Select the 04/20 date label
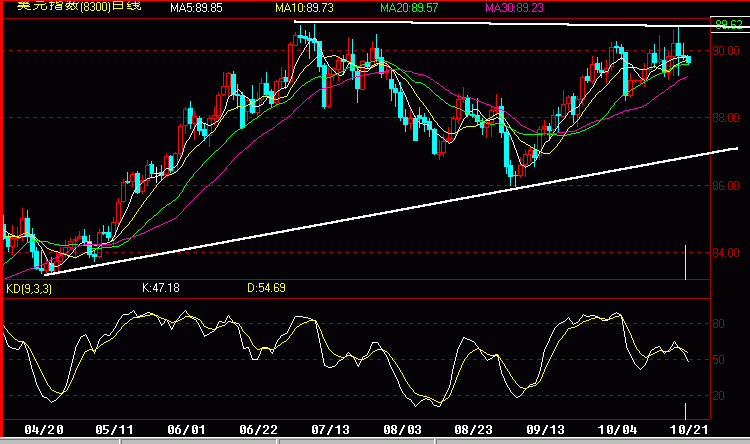The width and height of the screenshot is (750, 444). [x=44, y=430]
